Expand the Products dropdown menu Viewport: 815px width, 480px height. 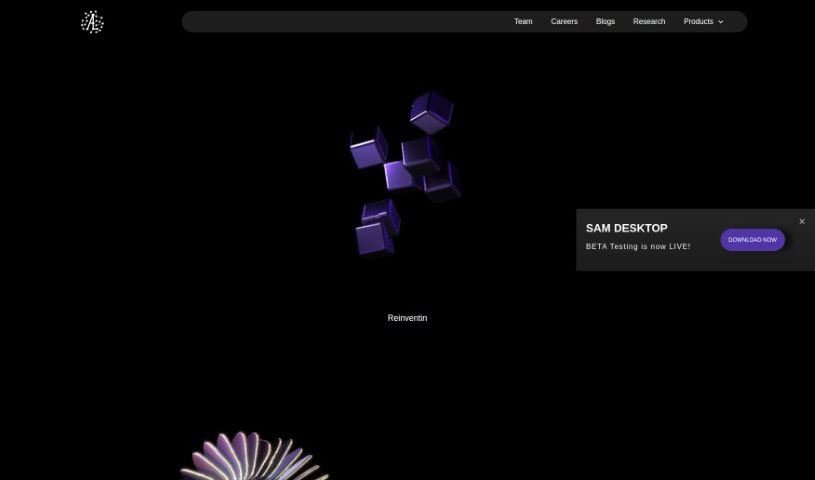(703, 21)
